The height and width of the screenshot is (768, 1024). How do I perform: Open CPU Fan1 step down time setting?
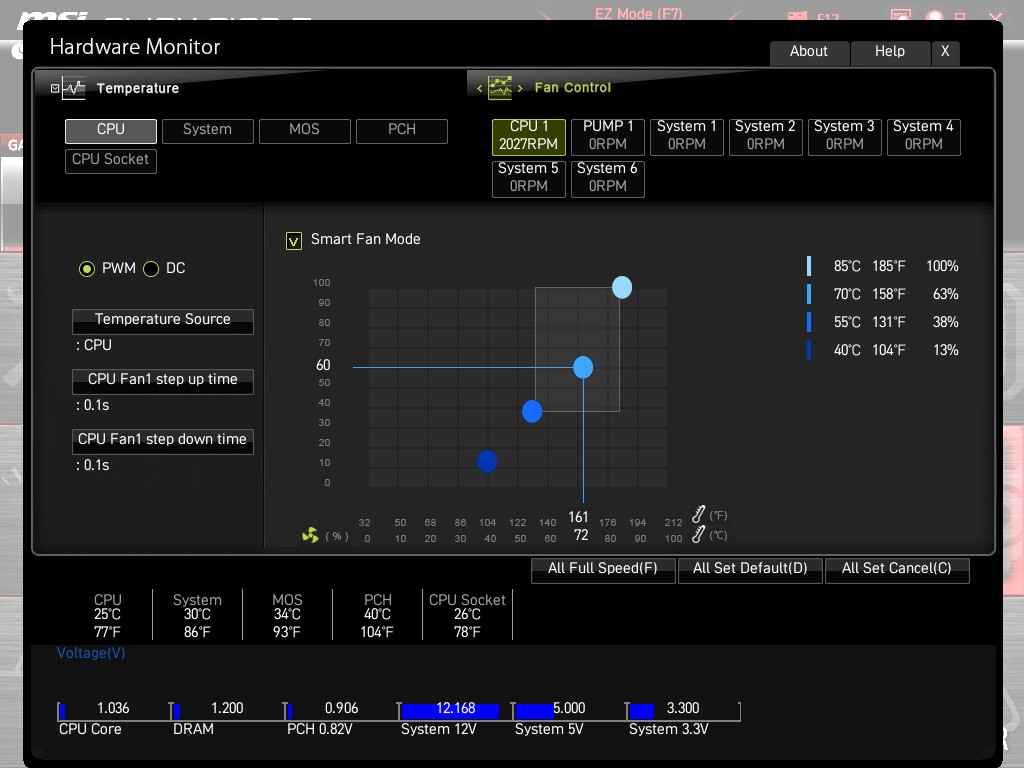coord(163,441)
